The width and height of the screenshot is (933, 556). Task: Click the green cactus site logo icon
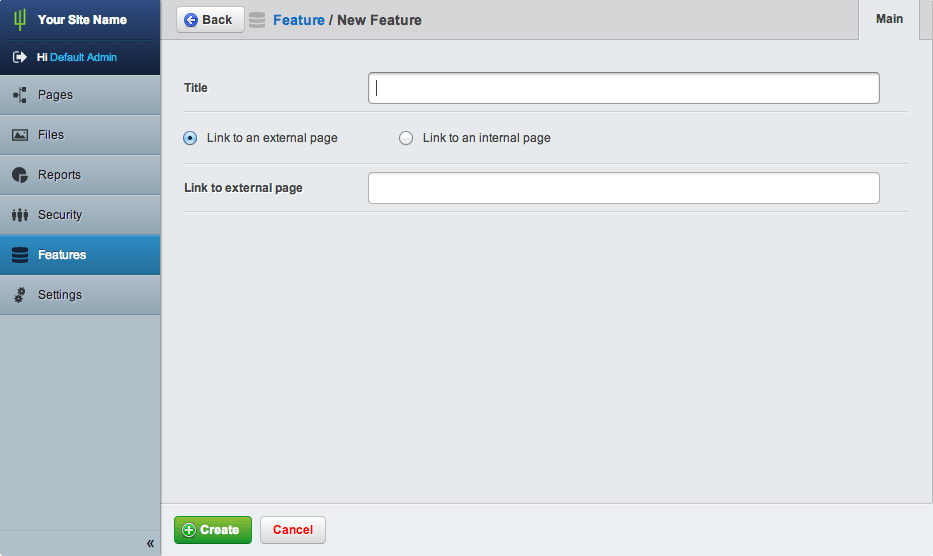click(x=19, y=20)
